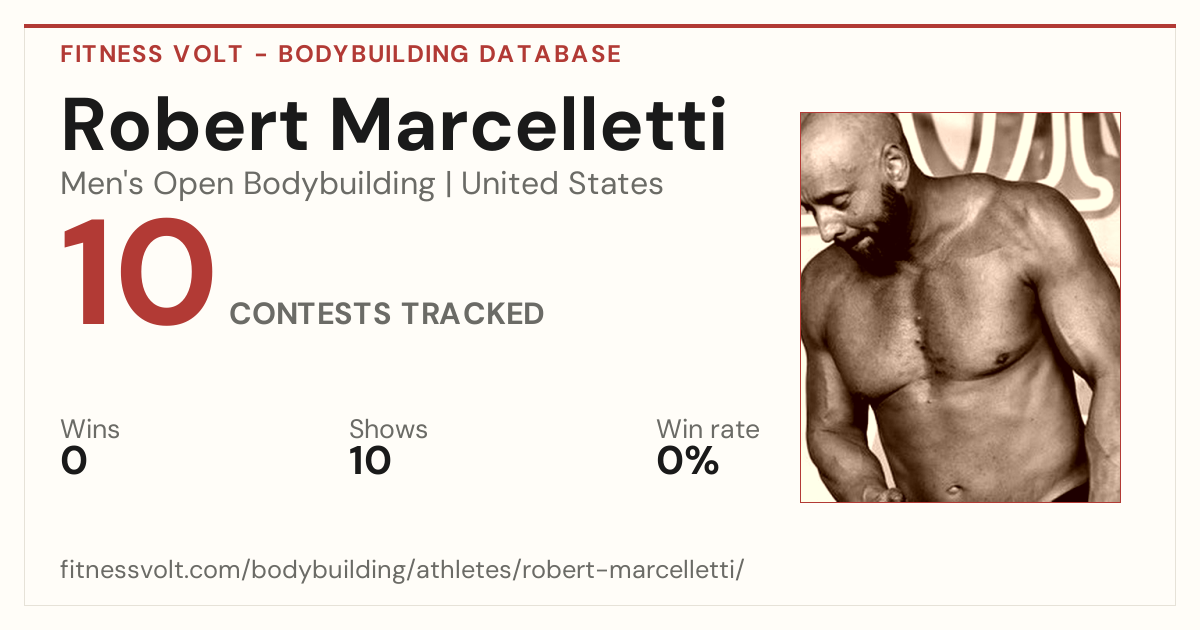Select the Contests Tracked label
Image resolution: width=1200 pixels, height=630 pixels.
[387, 314]
